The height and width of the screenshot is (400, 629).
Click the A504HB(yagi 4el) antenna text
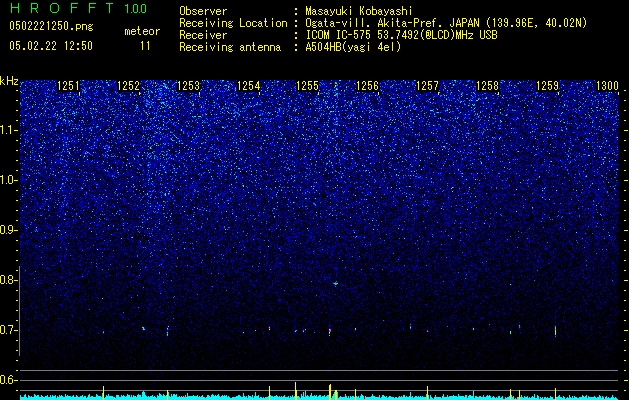(353, 47)
